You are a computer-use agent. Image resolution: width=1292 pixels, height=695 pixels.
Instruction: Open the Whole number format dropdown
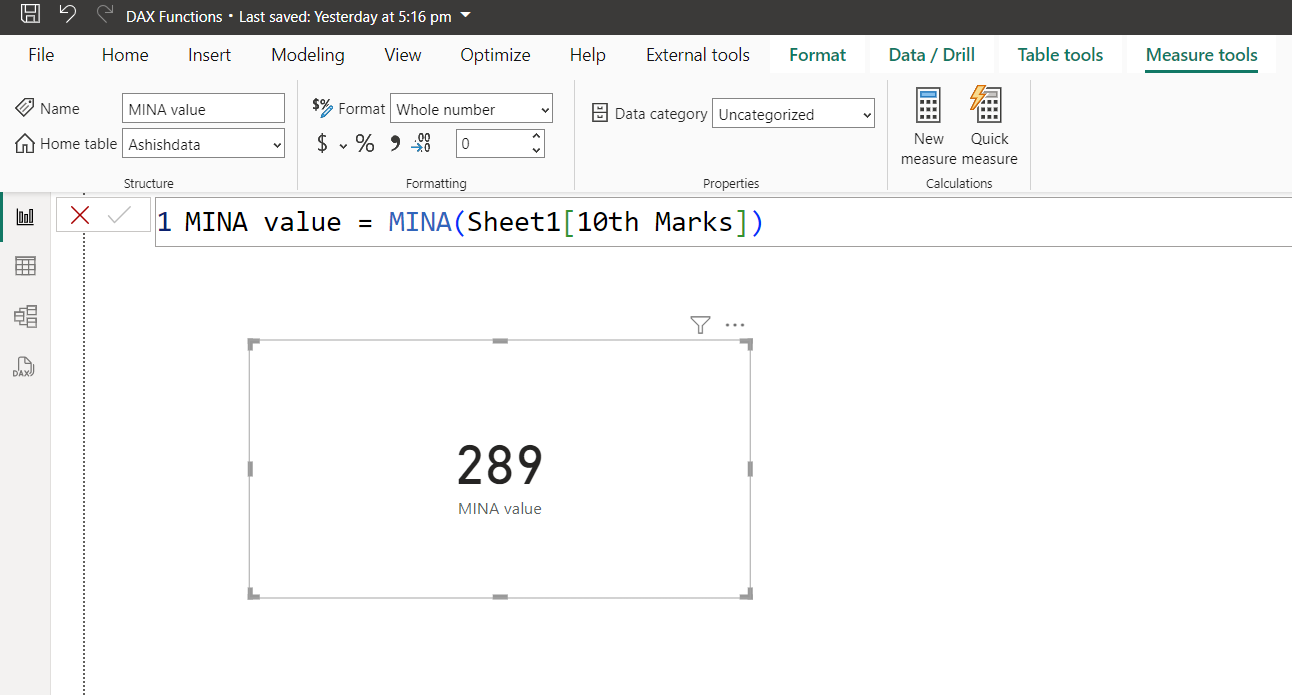click(x=471, y=108)
